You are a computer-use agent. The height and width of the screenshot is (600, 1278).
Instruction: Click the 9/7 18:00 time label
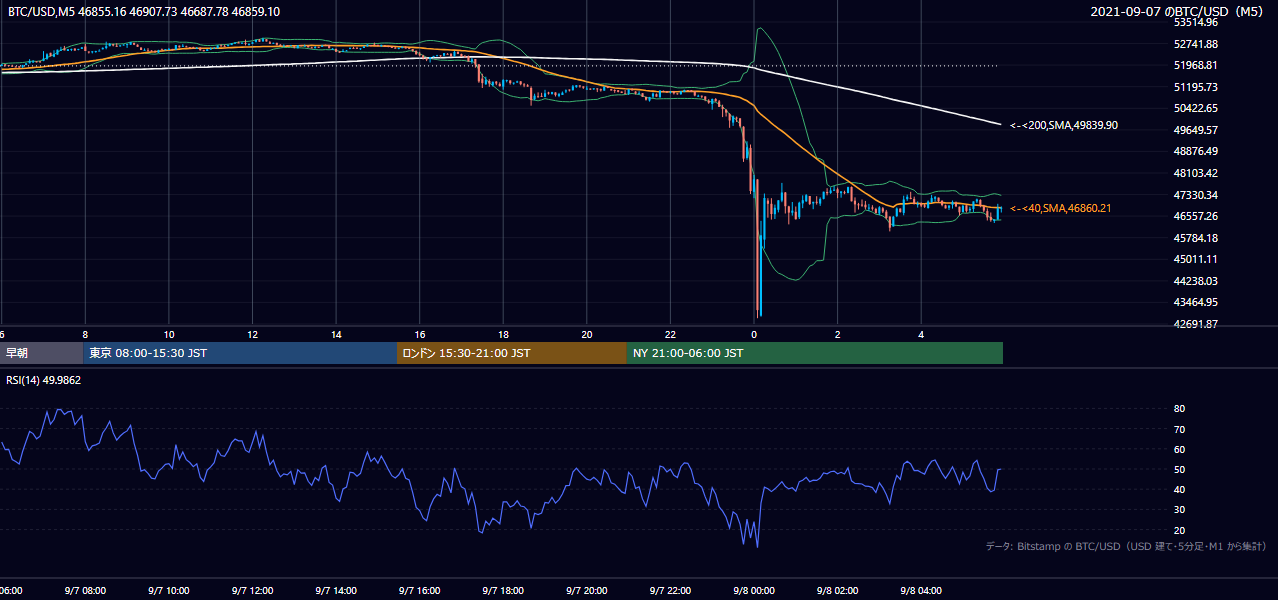click(504, 591)
